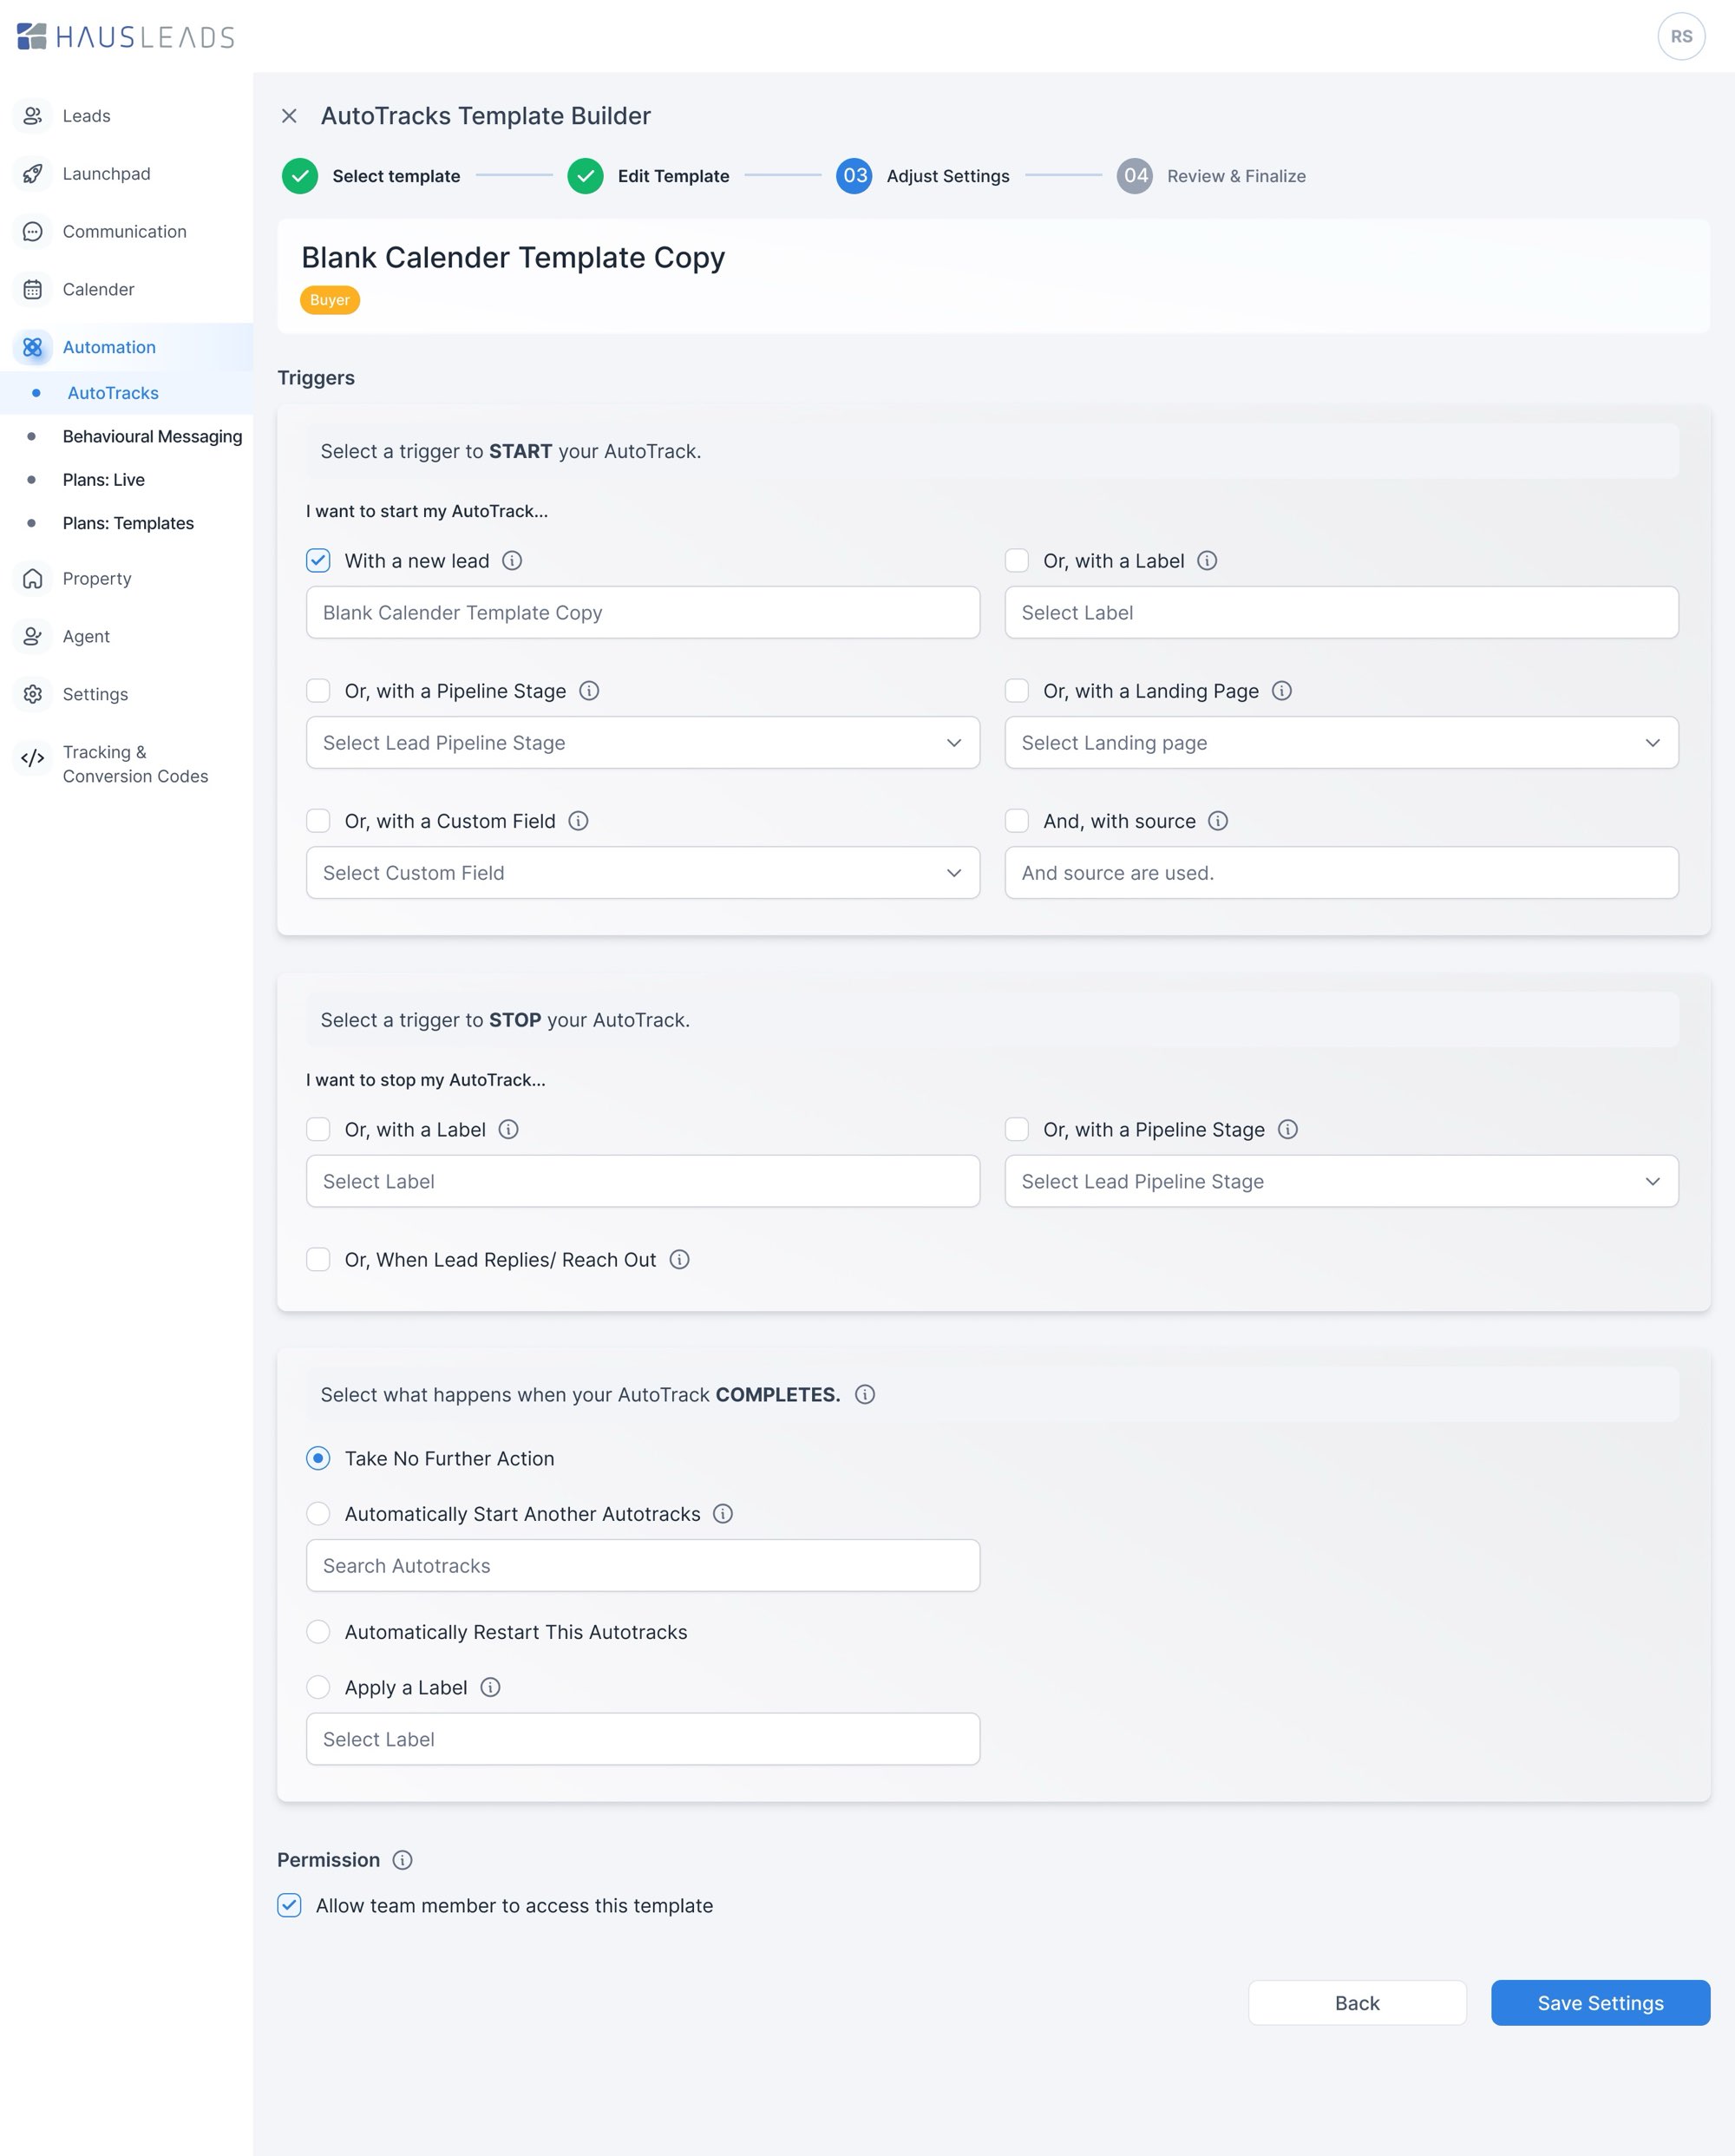Open Behavioural Messaging in sidebar

pyautogui.click(x=152, y=437)
